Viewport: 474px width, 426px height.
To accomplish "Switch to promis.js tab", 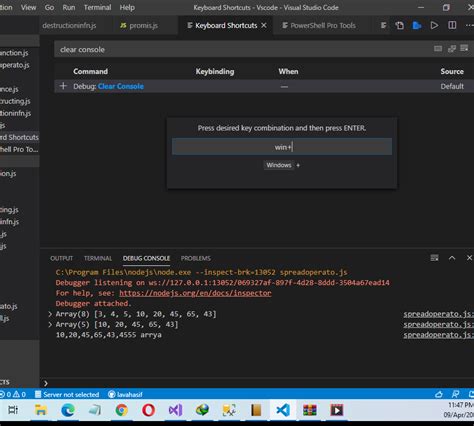I will click(x=139, y=26).
